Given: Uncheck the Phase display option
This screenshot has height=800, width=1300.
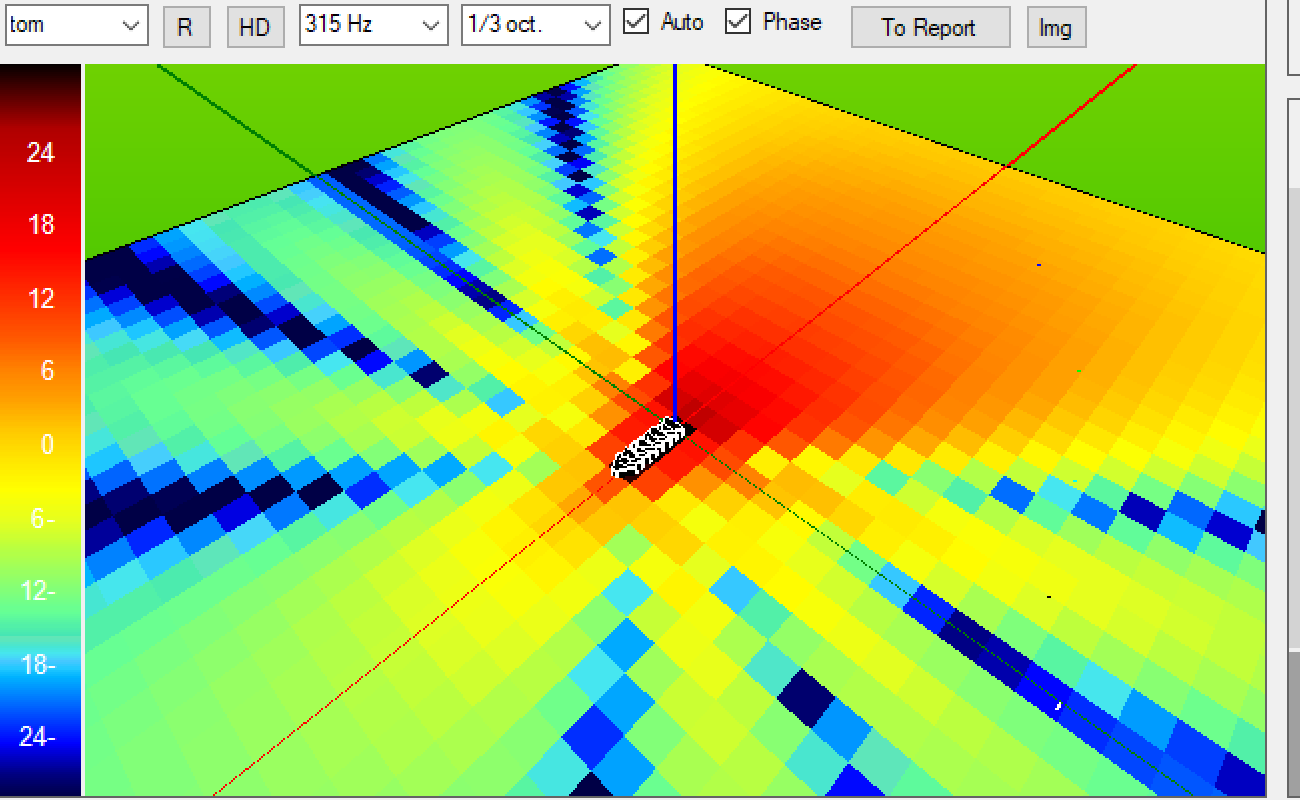Looking at the screenshot, I should tap(739, 22).
